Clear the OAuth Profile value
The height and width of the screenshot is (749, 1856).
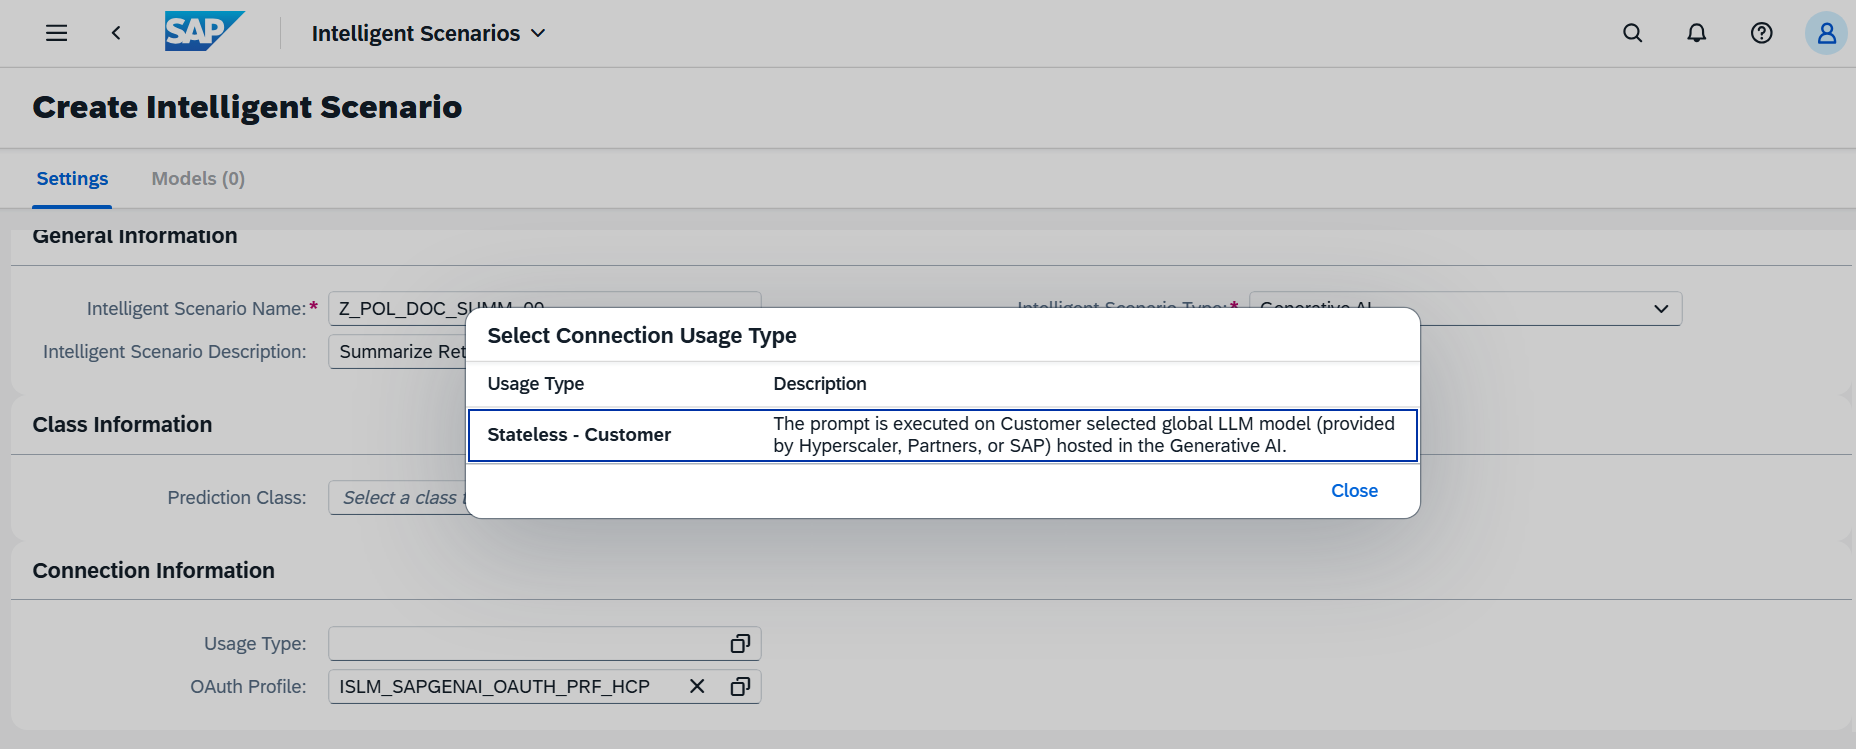tap(697, 687)
